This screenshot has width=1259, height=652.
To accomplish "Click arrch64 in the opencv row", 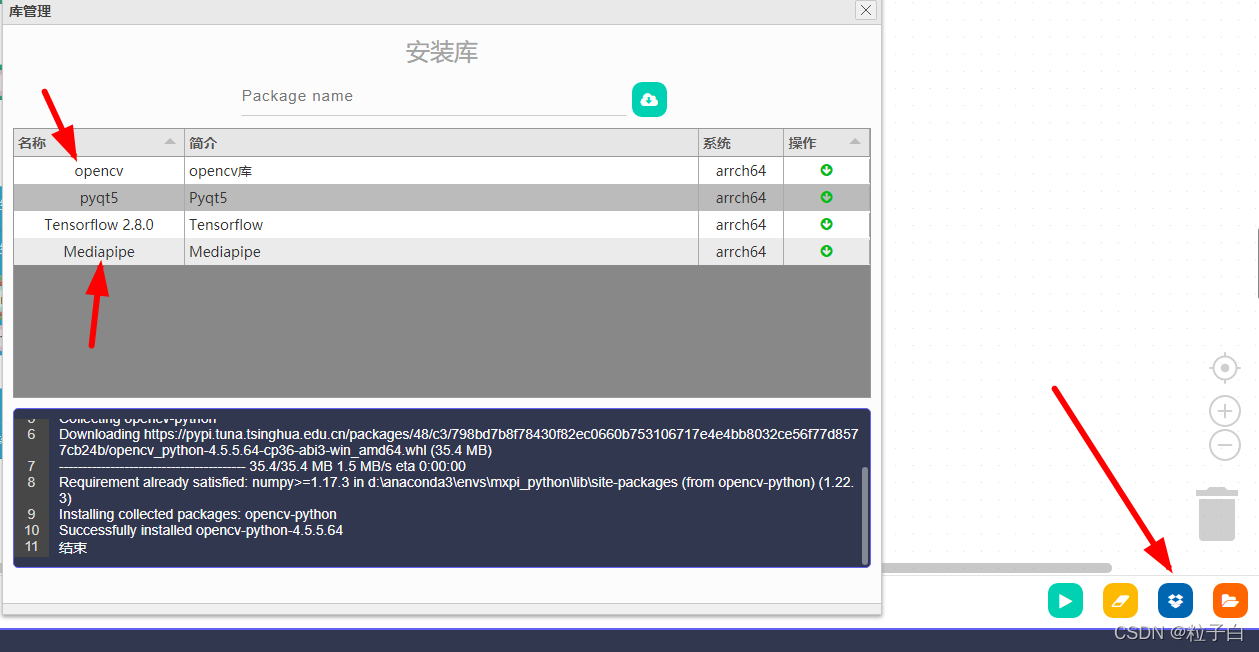I will 741,171.
